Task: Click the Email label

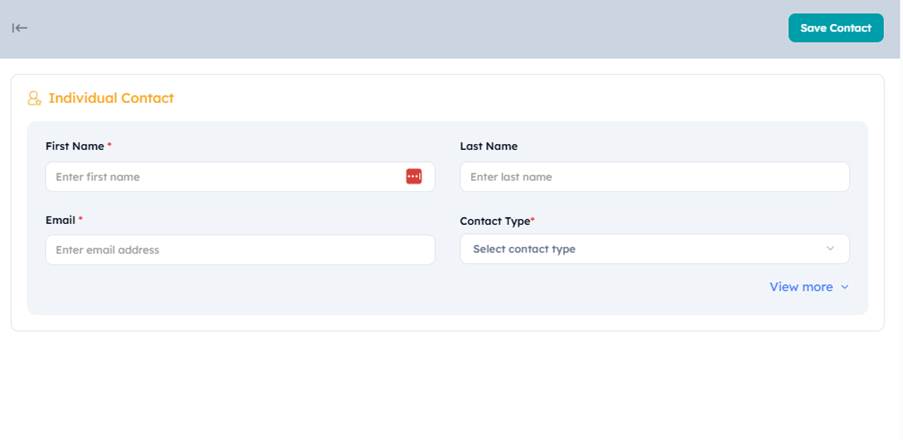Action: 60,220
